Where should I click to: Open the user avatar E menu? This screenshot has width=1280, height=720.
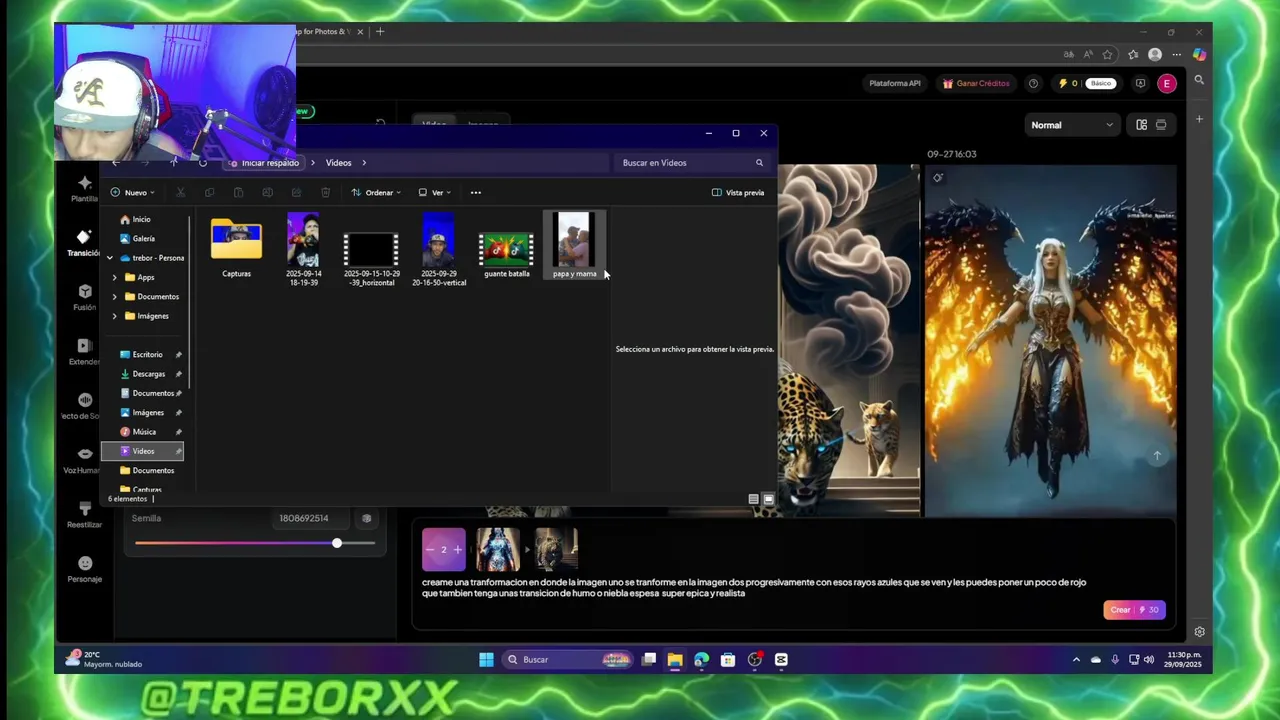pos(1166,83)
